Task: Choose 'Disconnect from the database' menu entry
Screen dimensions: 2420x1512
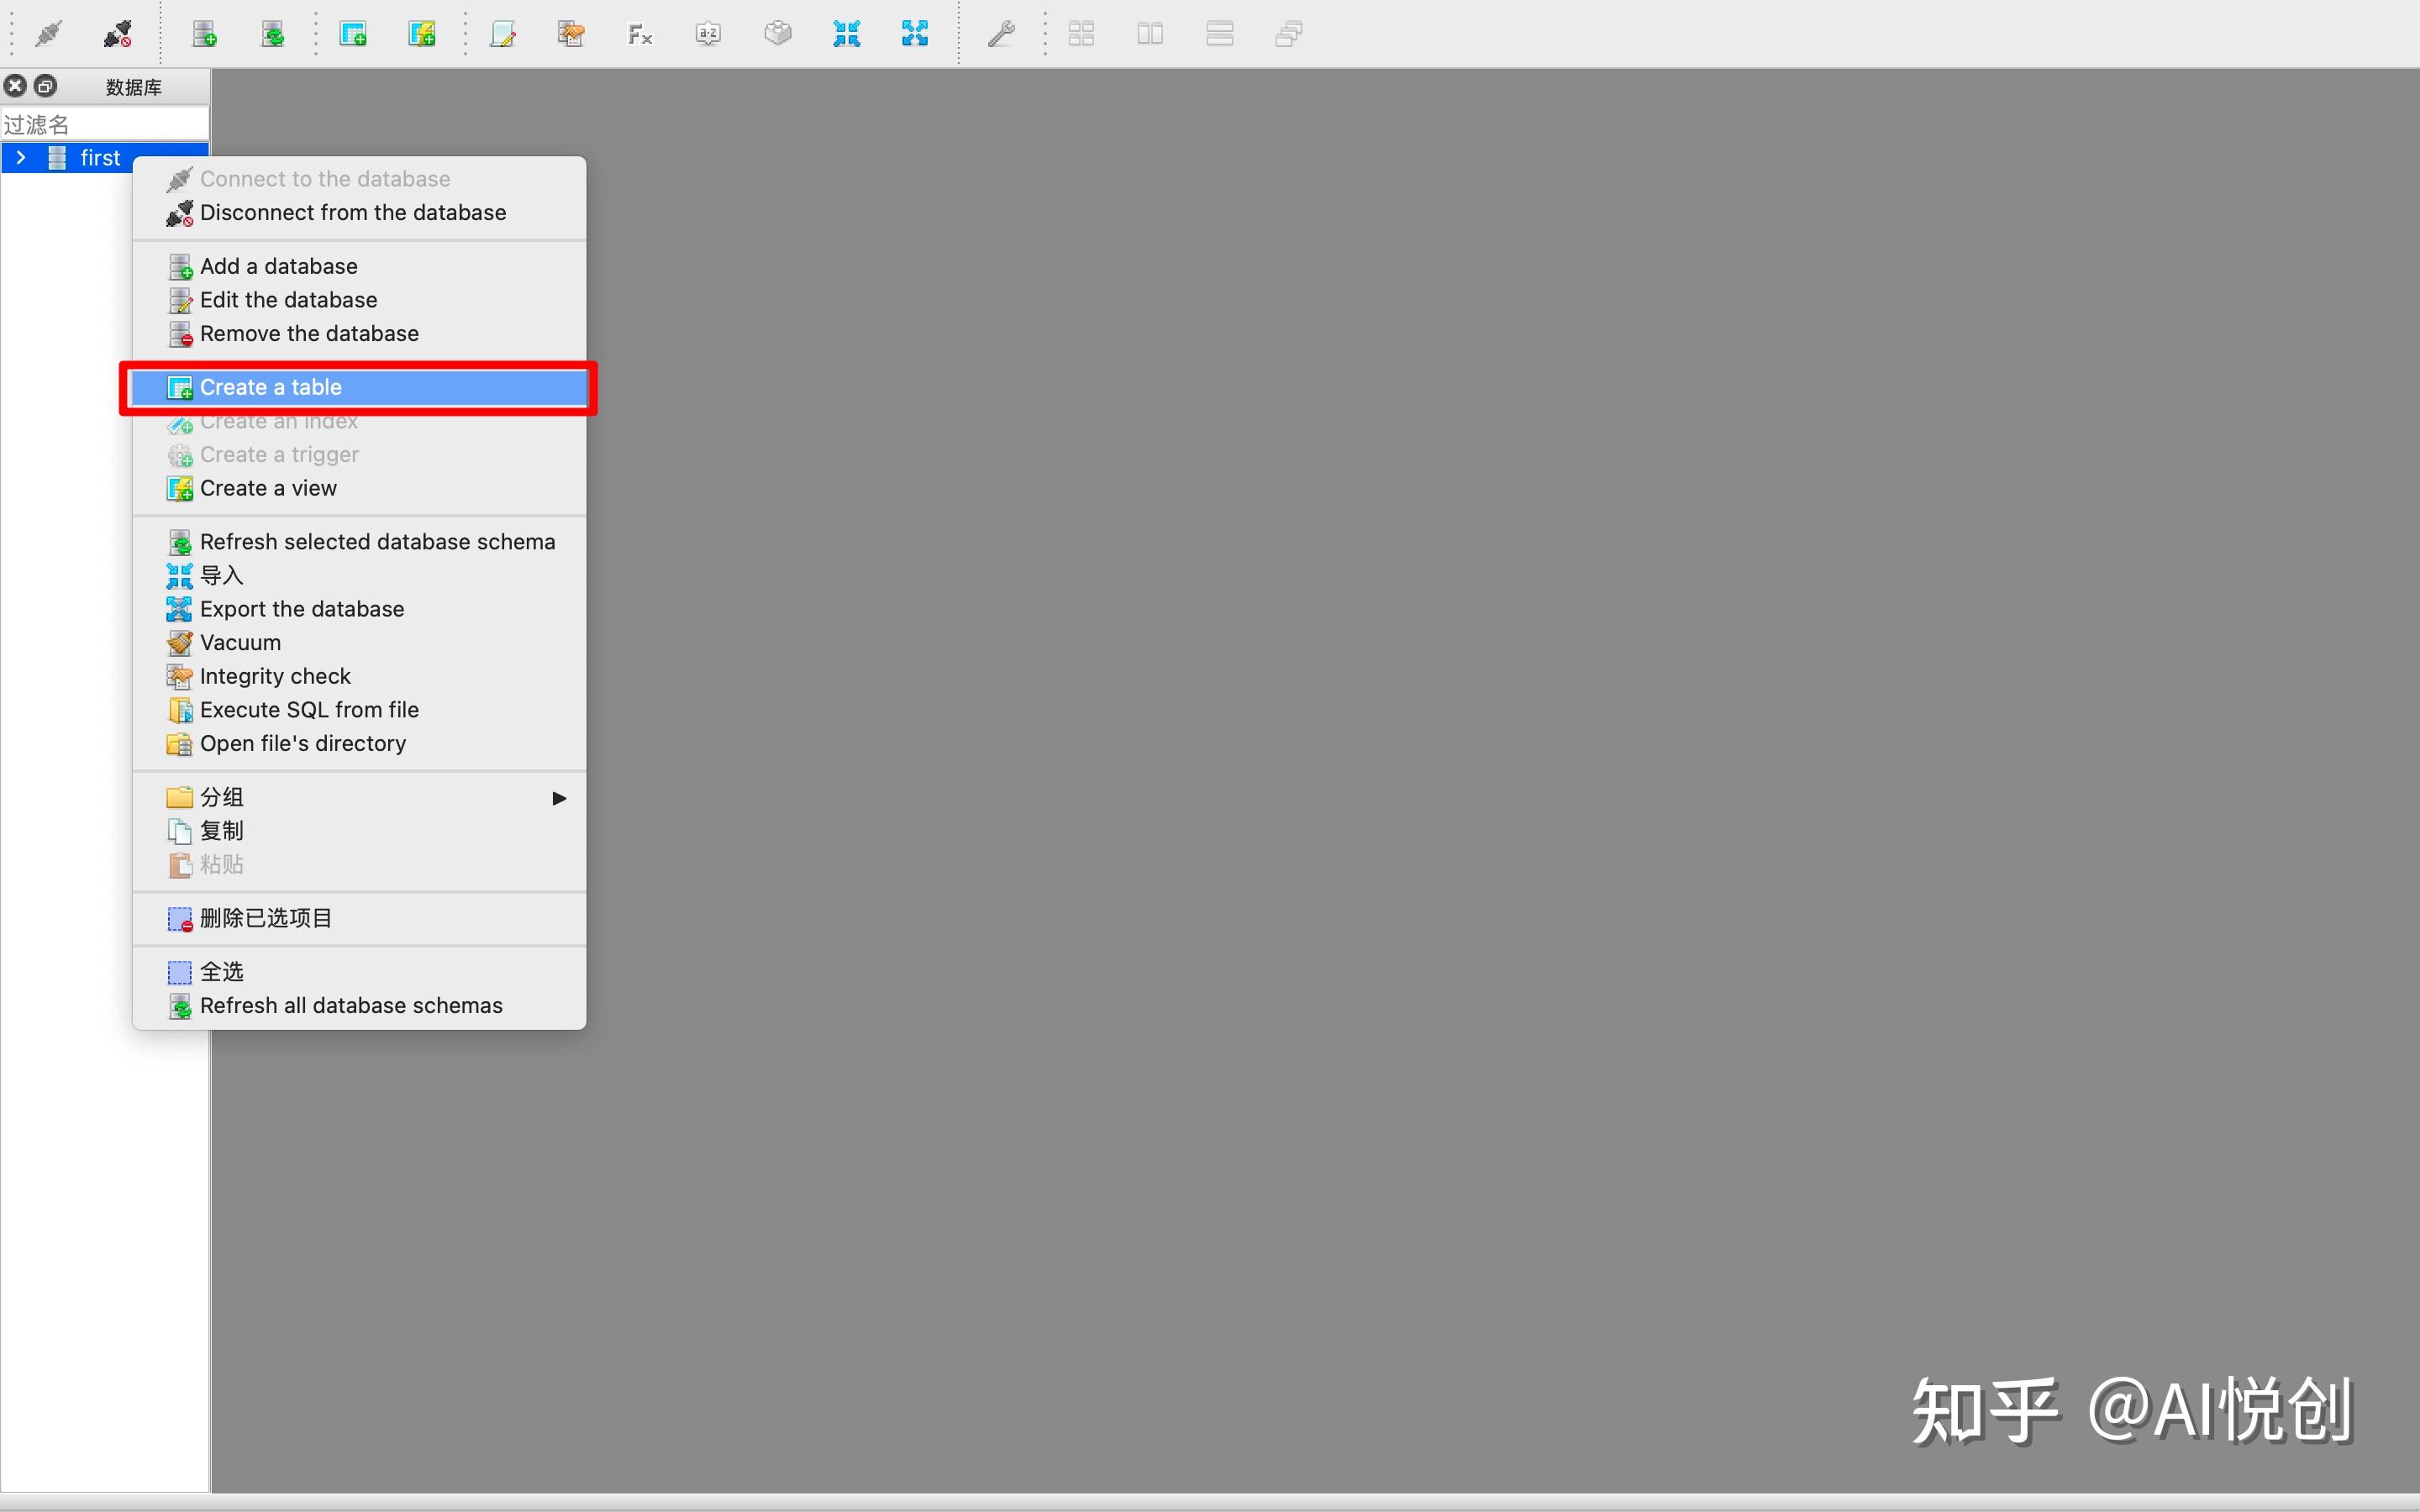Action: click(x=352, y=212)
